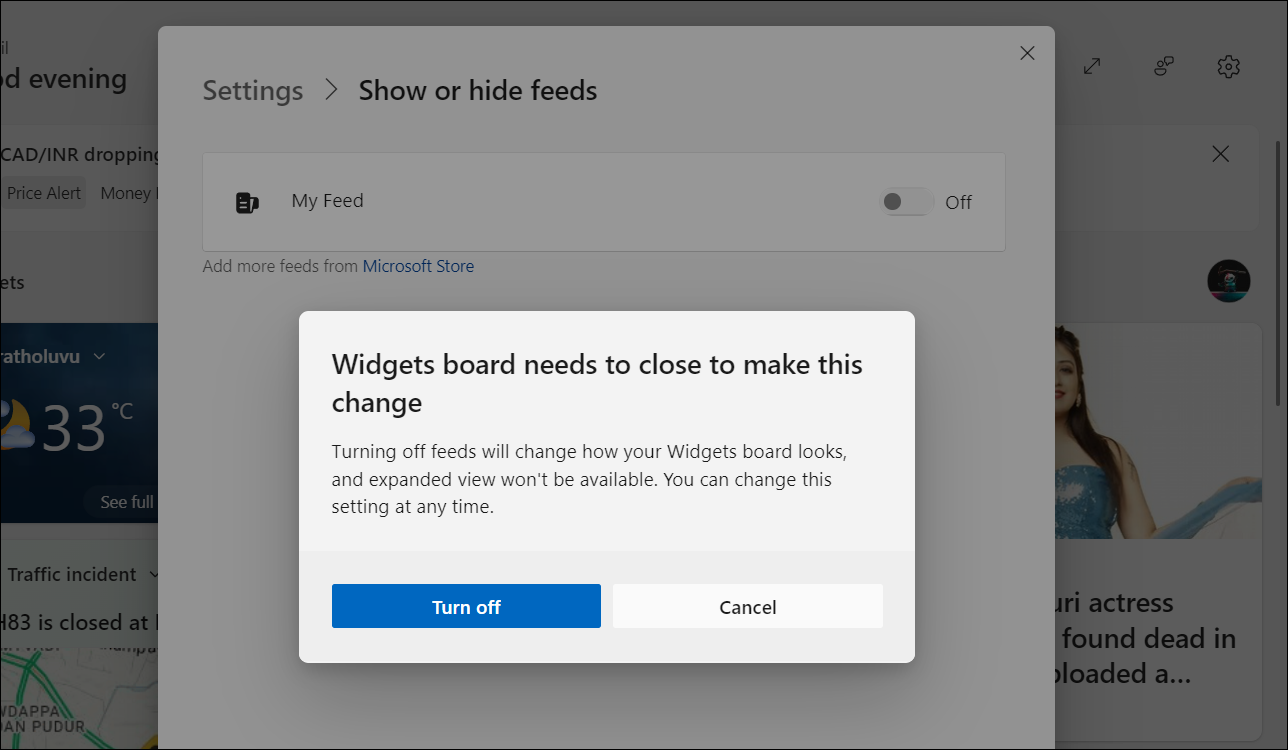Image resolution: width=1288 pixels, height=750 pixels.
Task: Open the Microsoft Store link
Action: [x=418, y=266]
